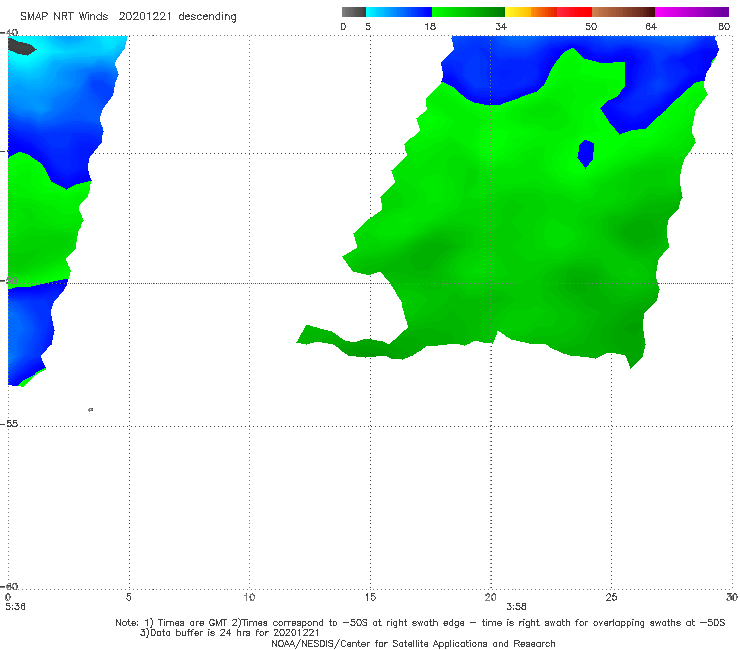Screen dimensions: 740x650
Task: Click the "10" longitude axis label
Action: [249, 597]
